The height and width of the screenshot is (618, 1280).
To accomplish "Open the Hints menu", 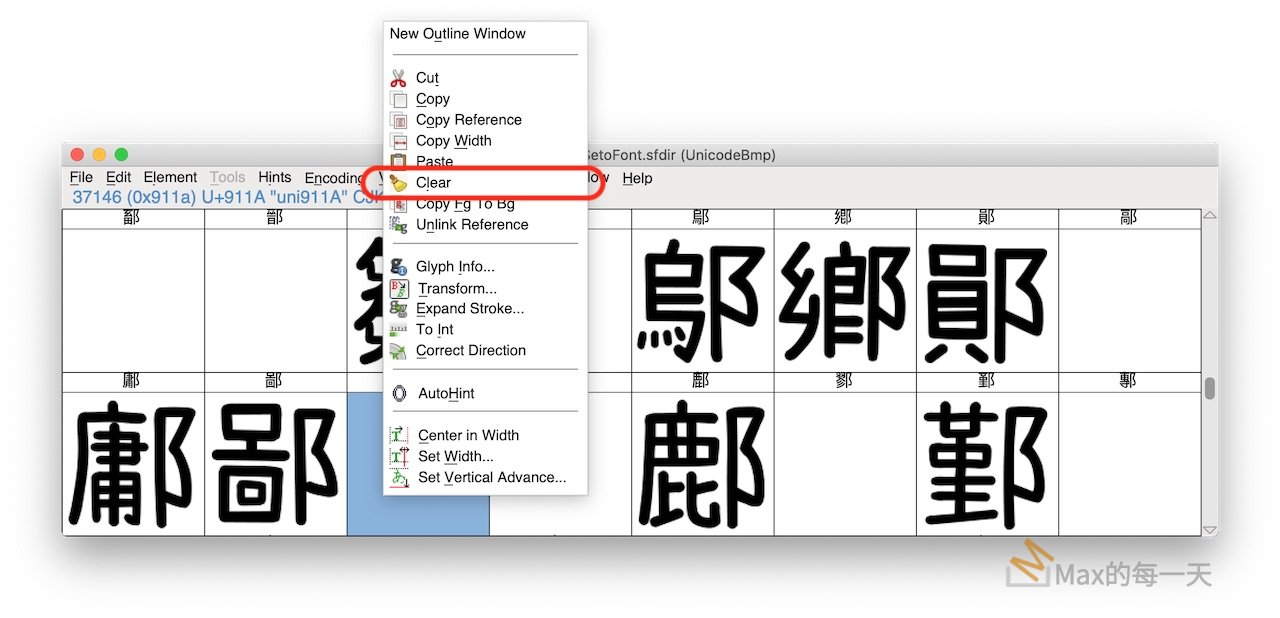I will point(274,178).
